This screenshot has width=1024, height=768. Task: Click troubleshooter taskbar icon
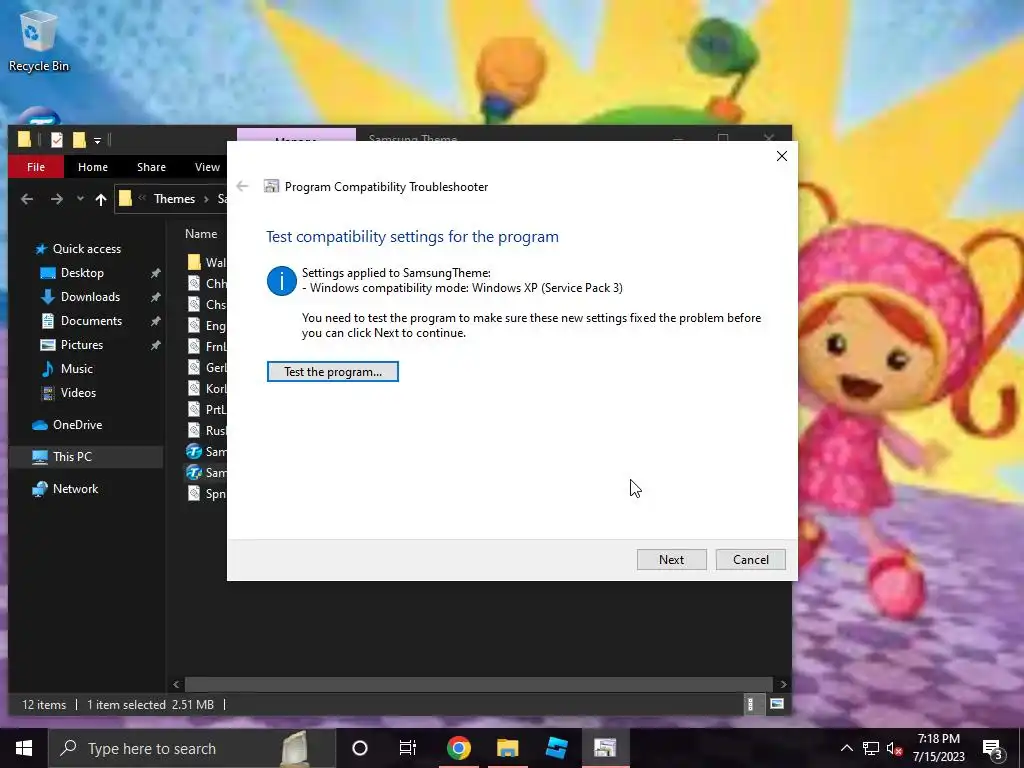(x=605, y=748)
